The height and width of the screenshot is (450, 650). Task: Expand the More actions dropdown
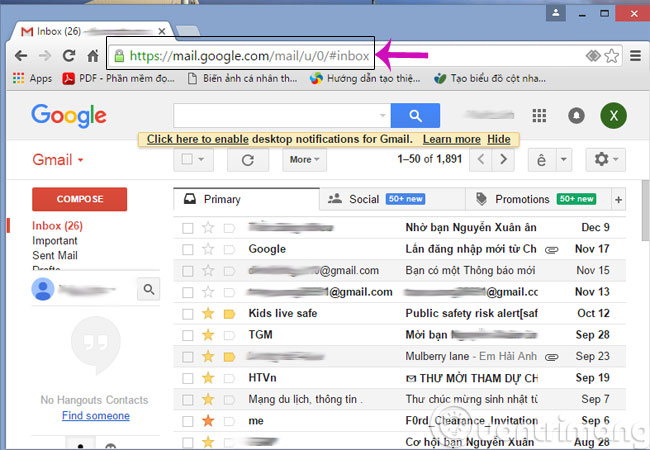click(x=304, y=160)
